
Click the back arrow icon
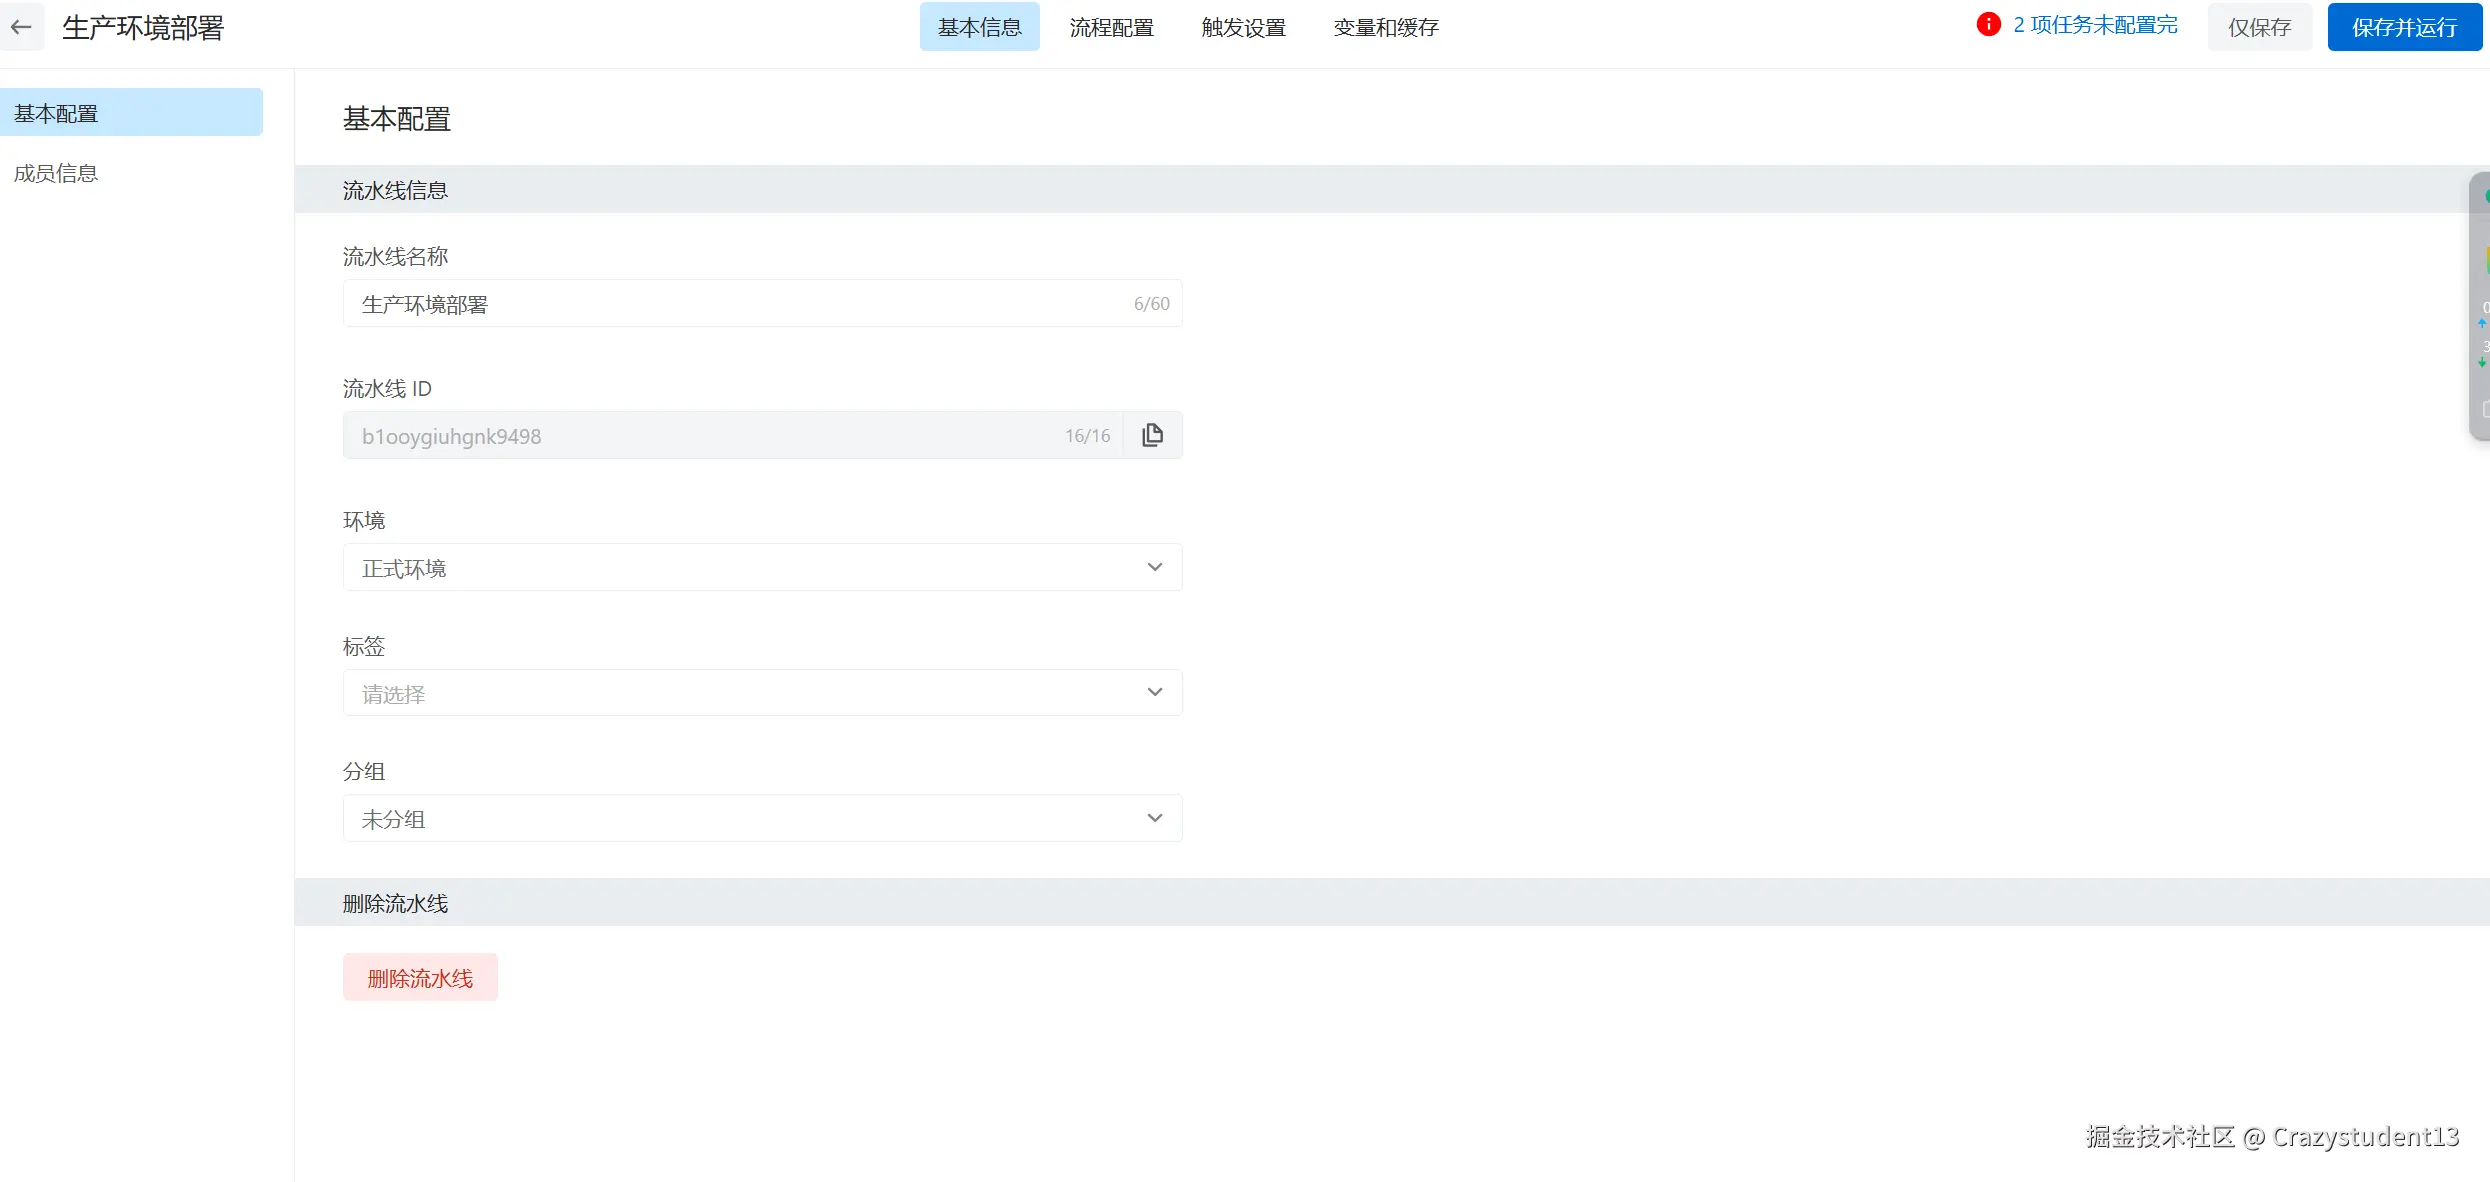point(21,27)
